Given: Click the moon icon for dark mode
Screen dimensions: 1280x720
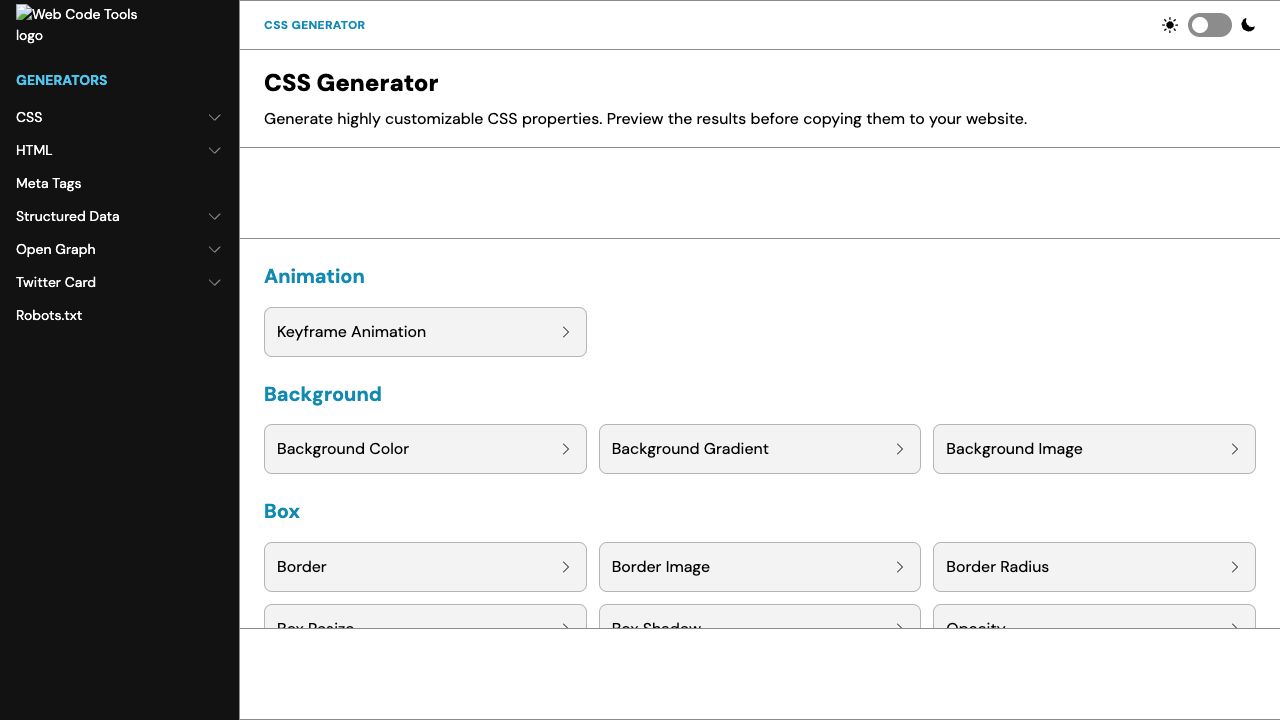Looking at the screenshot, I should click(x=1248, y=25).
